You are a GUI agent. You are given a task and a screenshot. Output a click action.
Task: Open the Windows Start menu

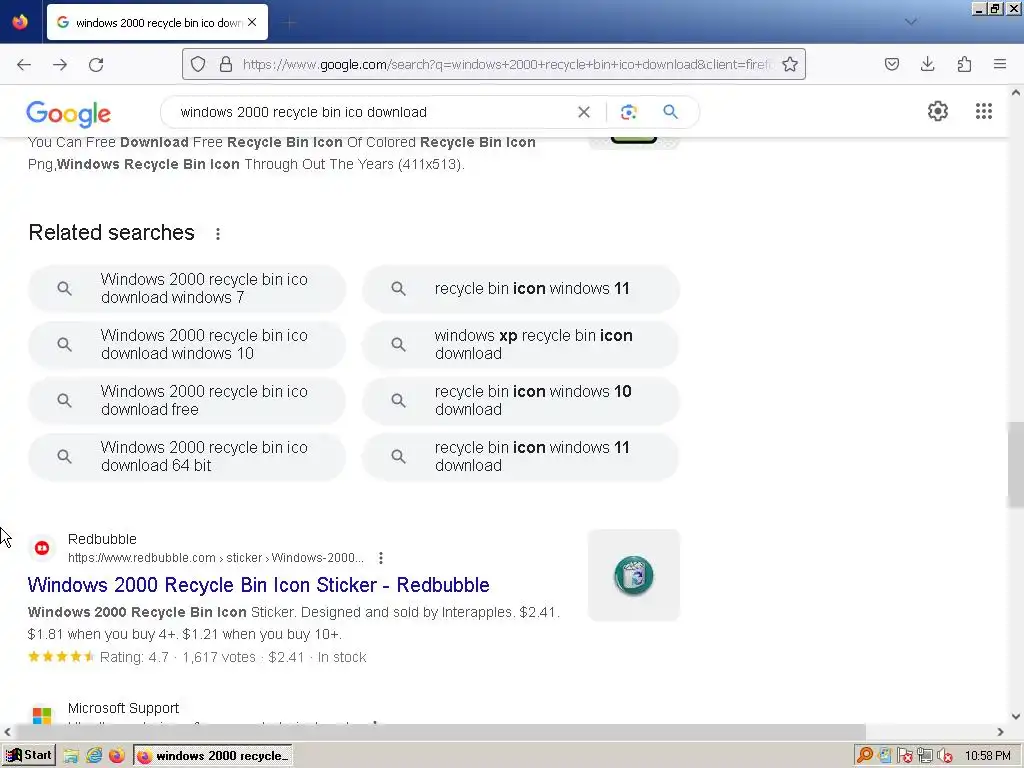click(29, 756)
